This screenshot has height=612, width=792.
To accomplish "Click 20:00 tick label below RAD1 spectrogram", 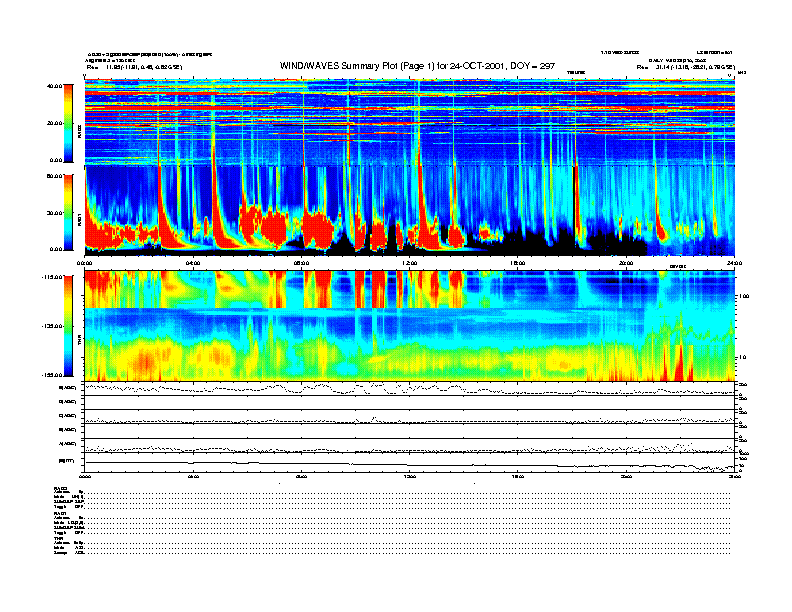I will coord(626,264).
